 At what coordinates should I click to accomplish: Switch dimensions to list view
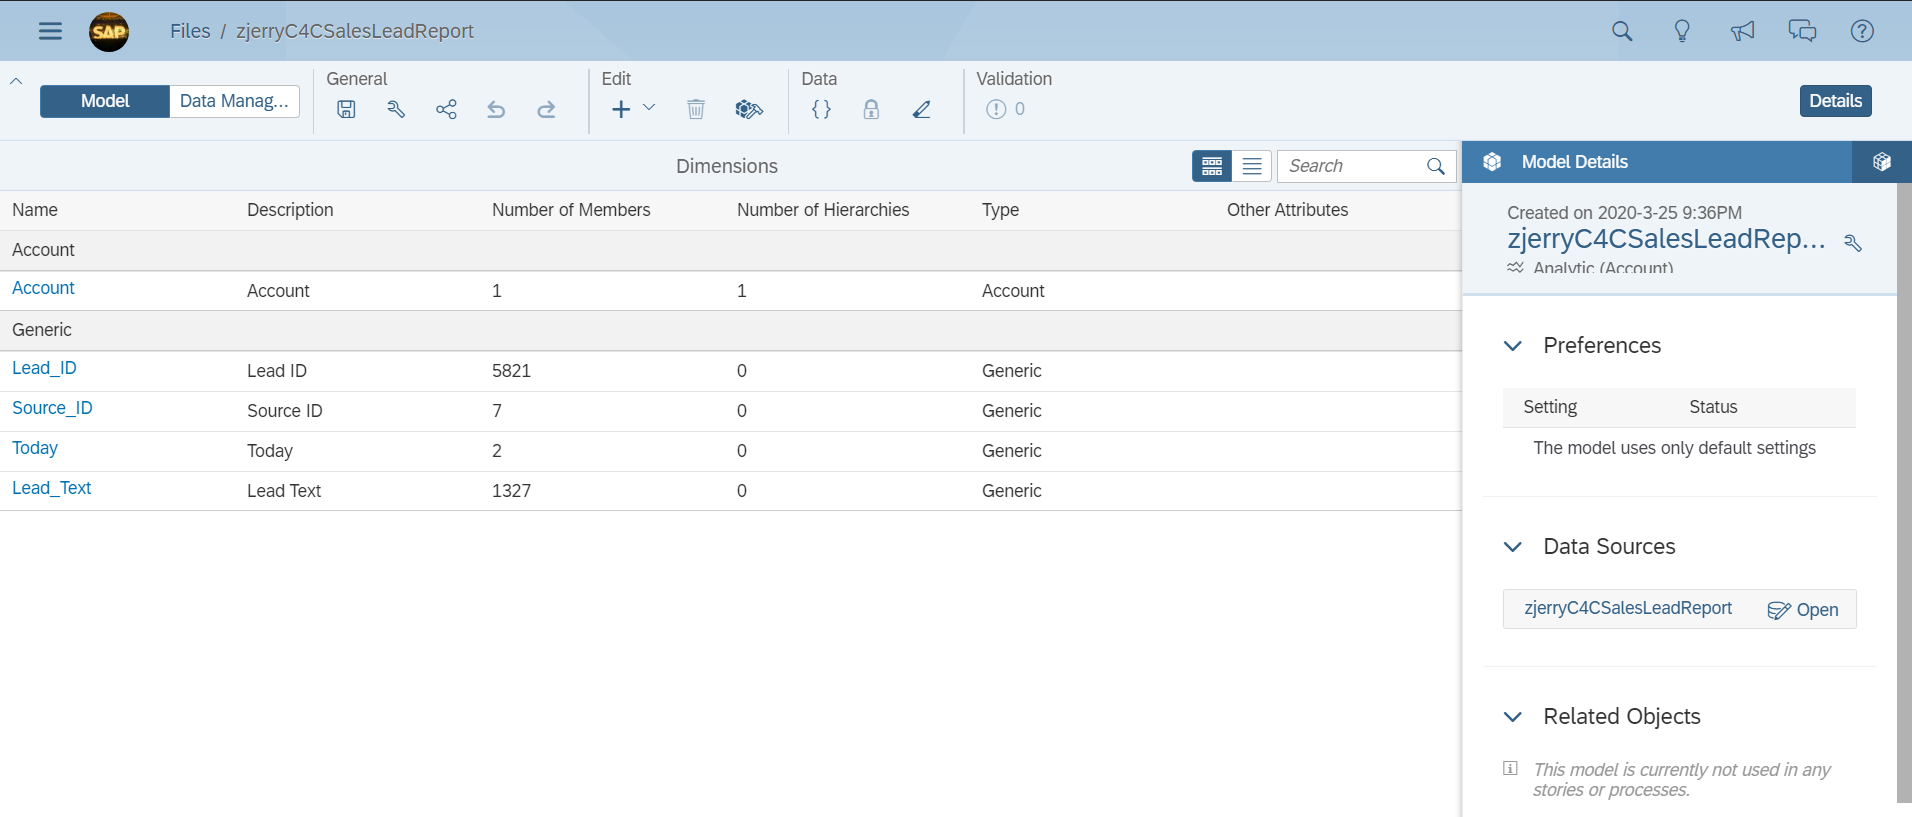1252,166
